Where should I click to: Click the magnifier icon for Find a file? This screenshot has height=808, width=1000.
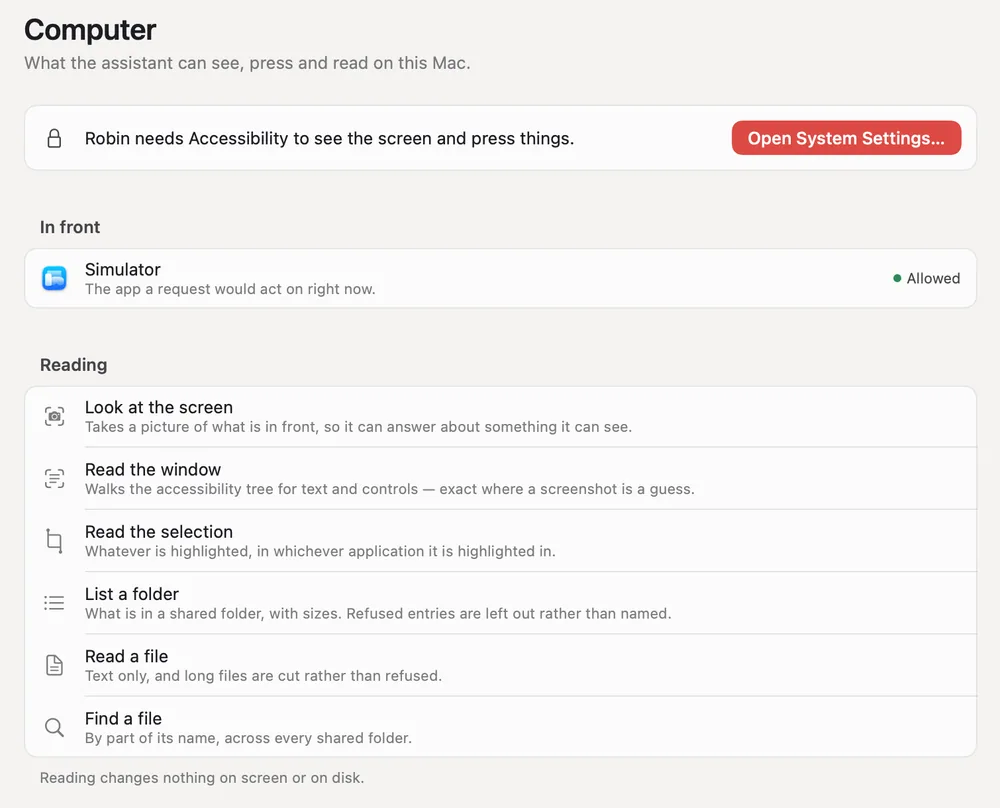tap(54, 727)
